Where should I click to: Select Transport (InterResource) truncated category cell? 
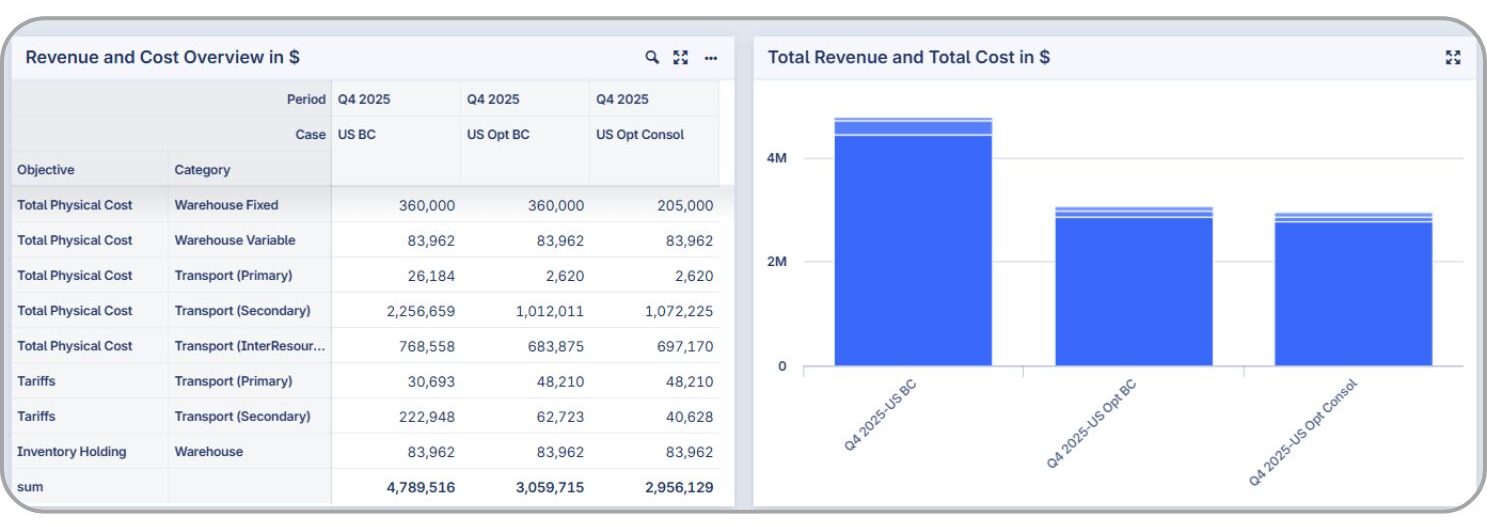click(x=249, y=346)
